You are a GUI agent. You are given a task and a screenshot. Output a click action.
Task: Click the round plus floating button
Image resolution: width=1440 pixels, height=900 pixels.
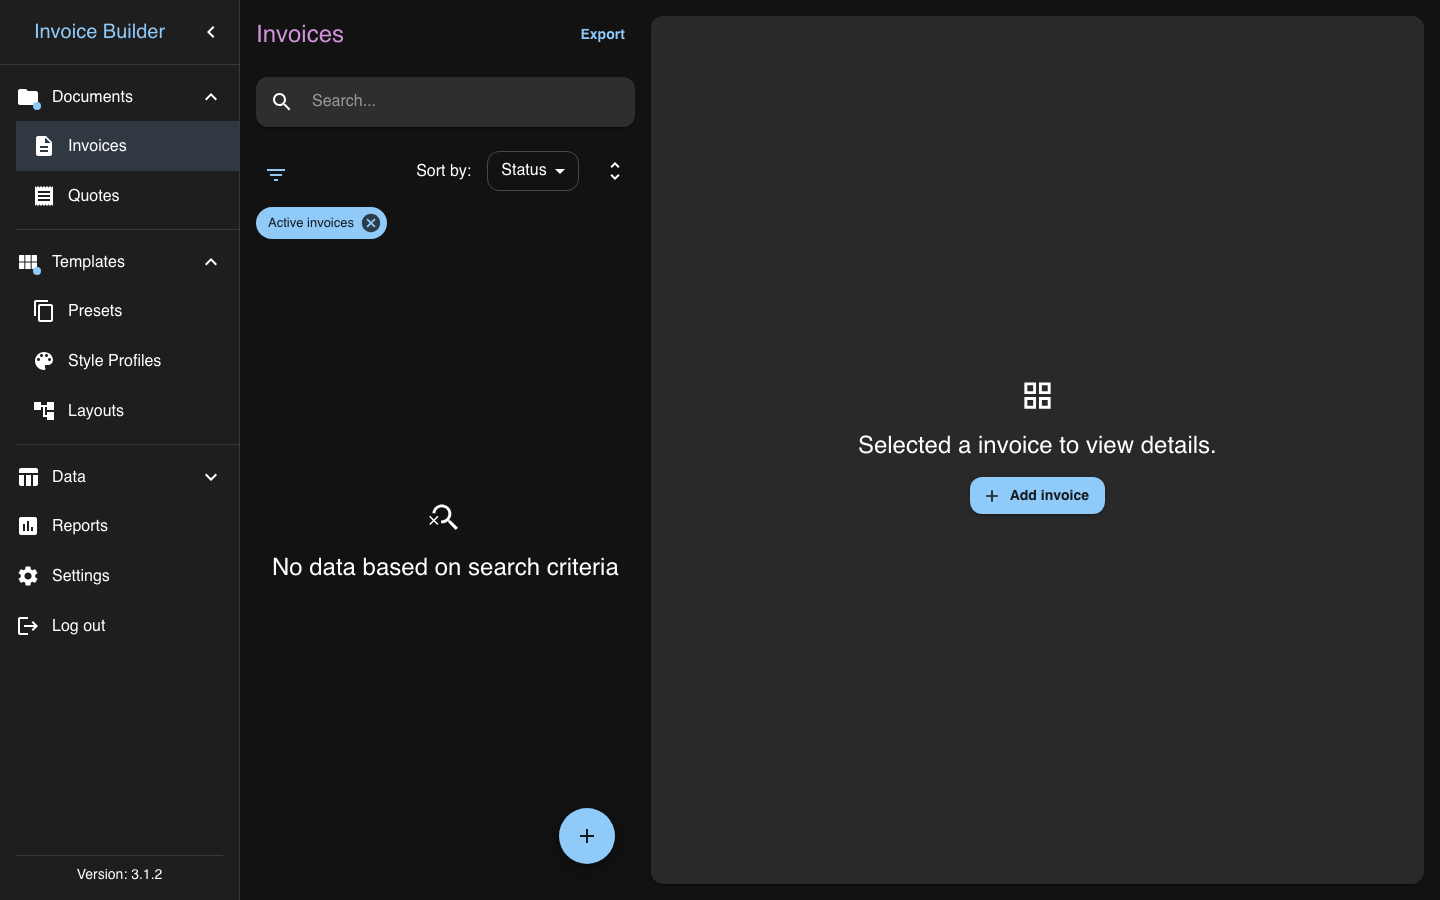[x=587, y=836]
